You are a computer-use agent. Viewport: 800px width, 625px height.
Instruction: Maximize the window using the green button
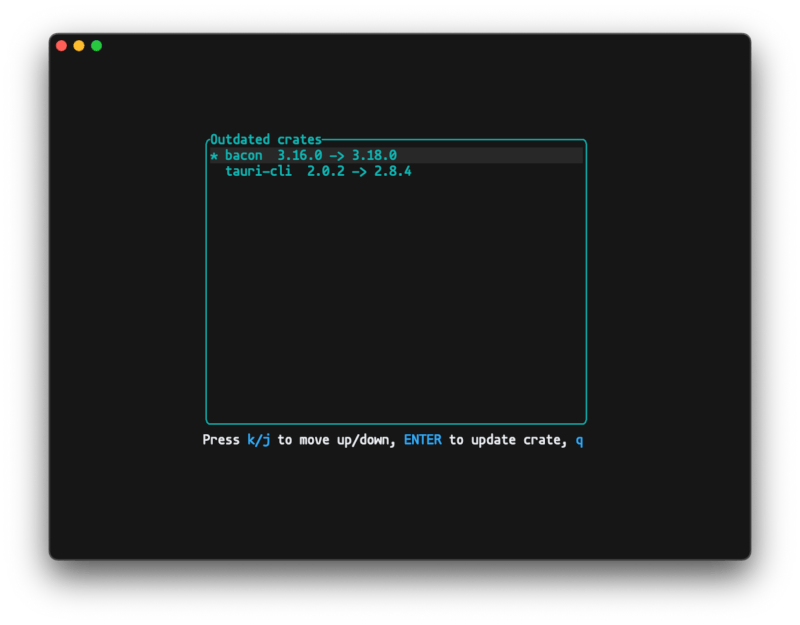click(96, 46)
